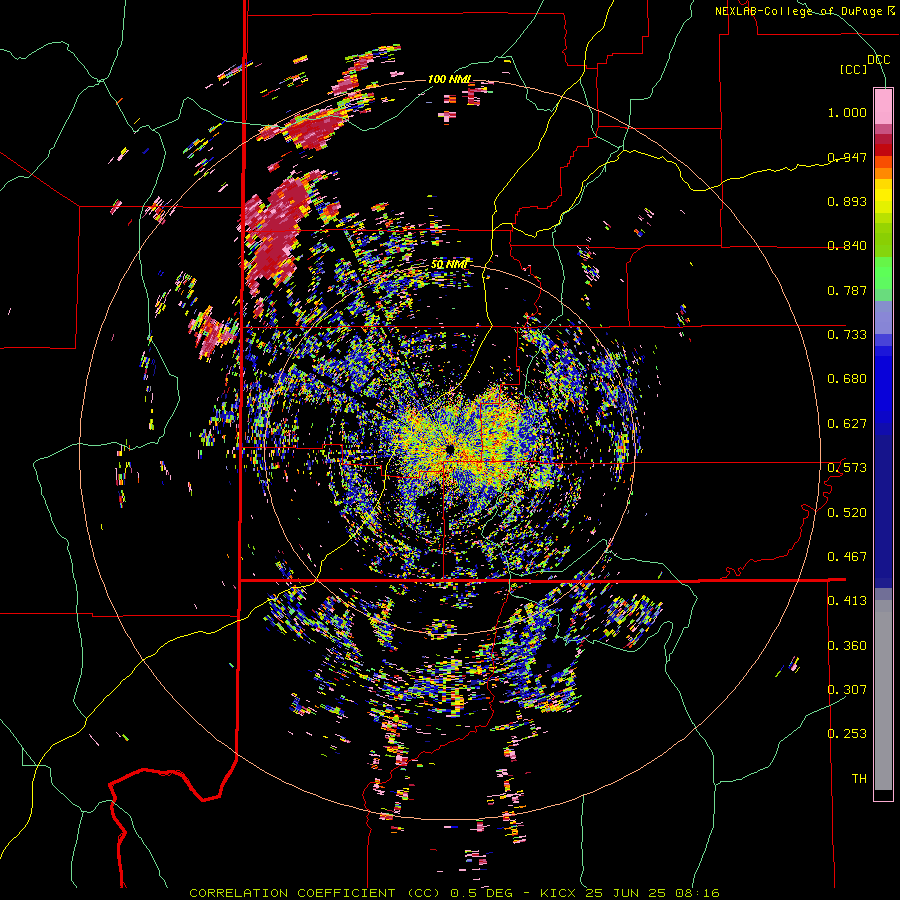Click the 0.947 scale value
The height and width of the screenshot is (900, 900).
coord(847,157)
